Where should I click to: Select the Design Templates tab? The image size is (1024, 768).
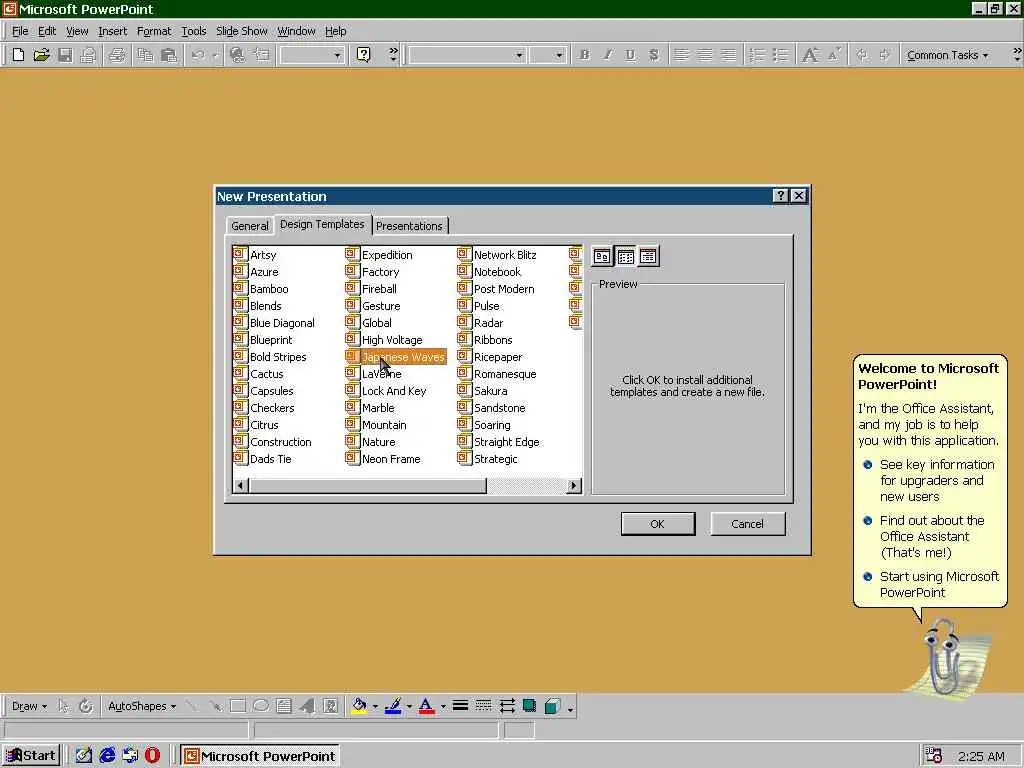point(322,224)
